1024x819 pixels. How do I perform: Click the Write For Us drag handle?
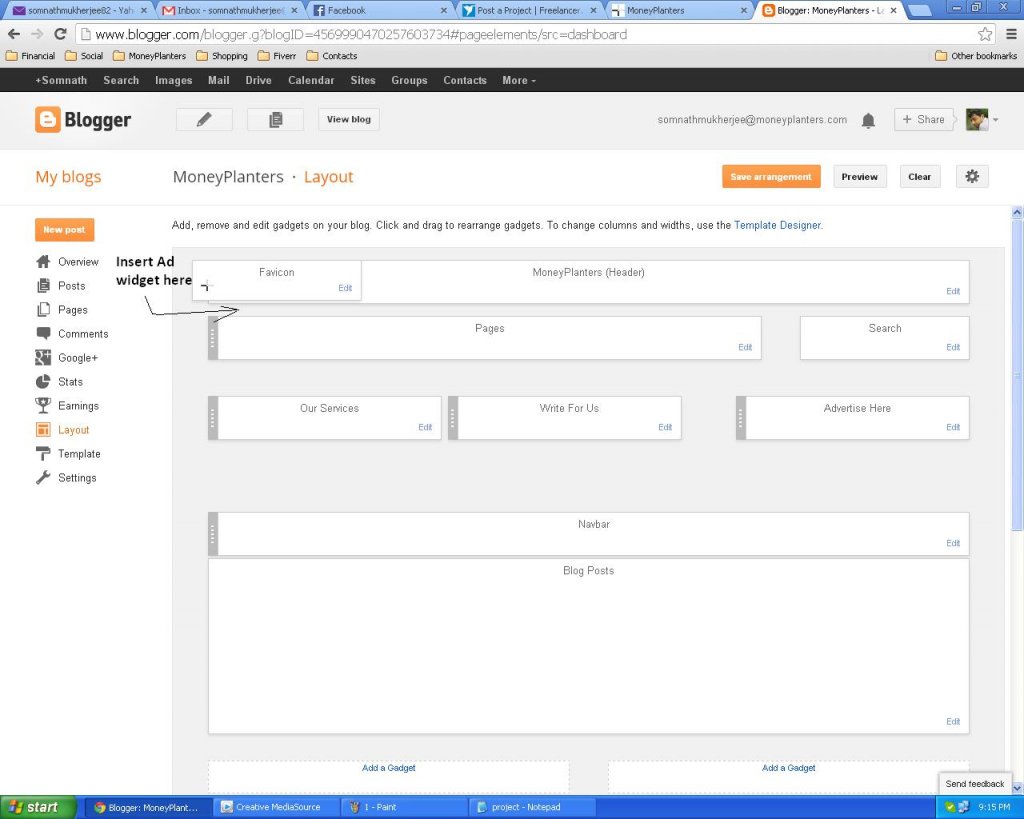453,418
